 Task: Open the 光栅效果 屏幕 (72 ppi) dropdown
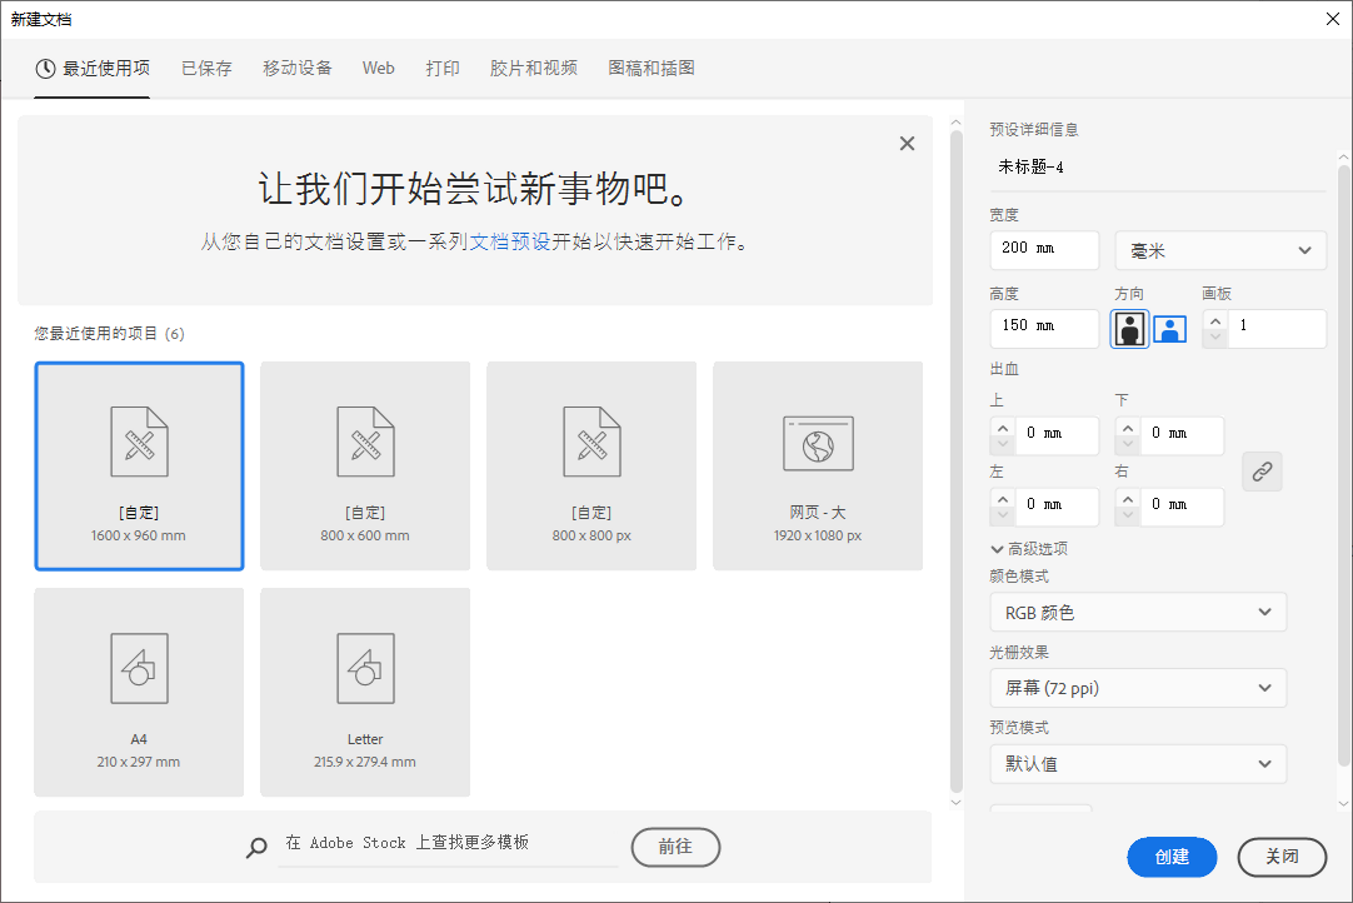1138,688
